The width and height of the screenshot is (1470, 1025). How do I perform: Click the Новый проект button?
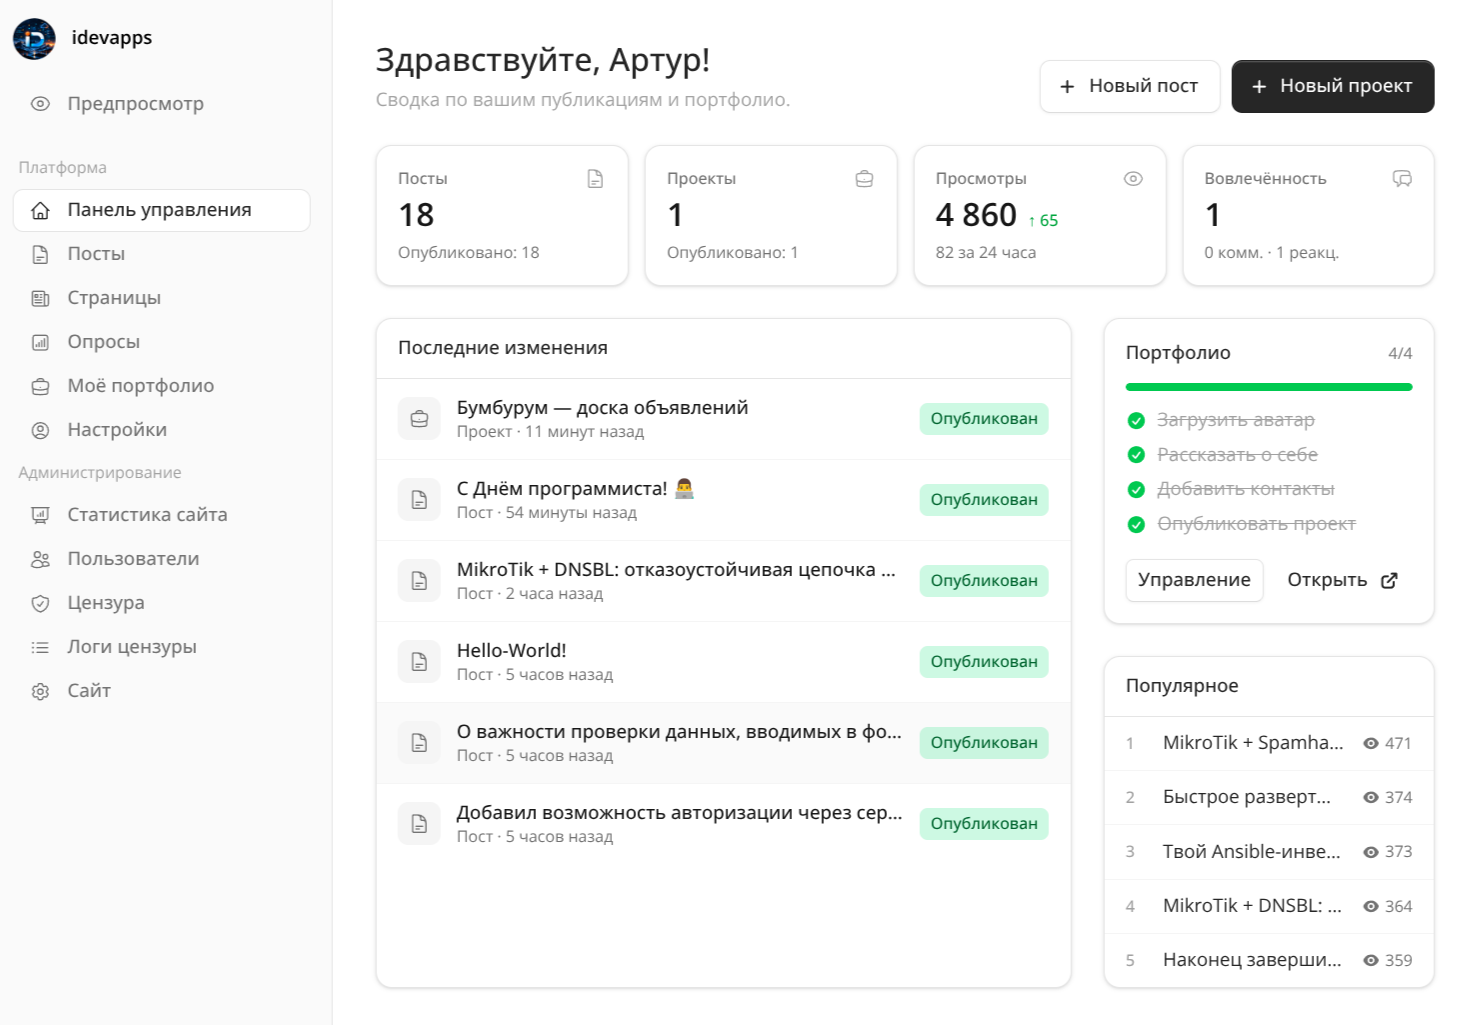pos(1333,87)
